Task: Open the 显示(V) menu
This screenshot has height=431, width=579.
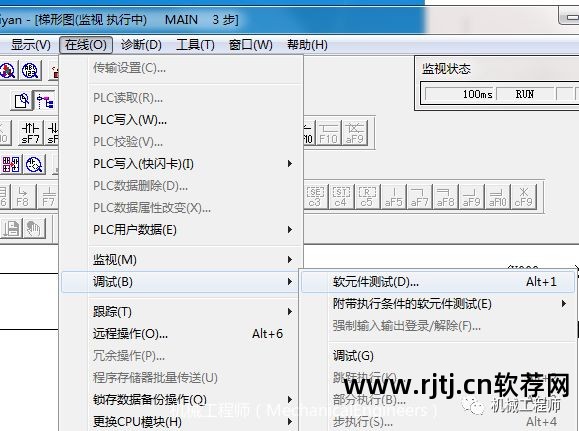Action: [31, 45]
